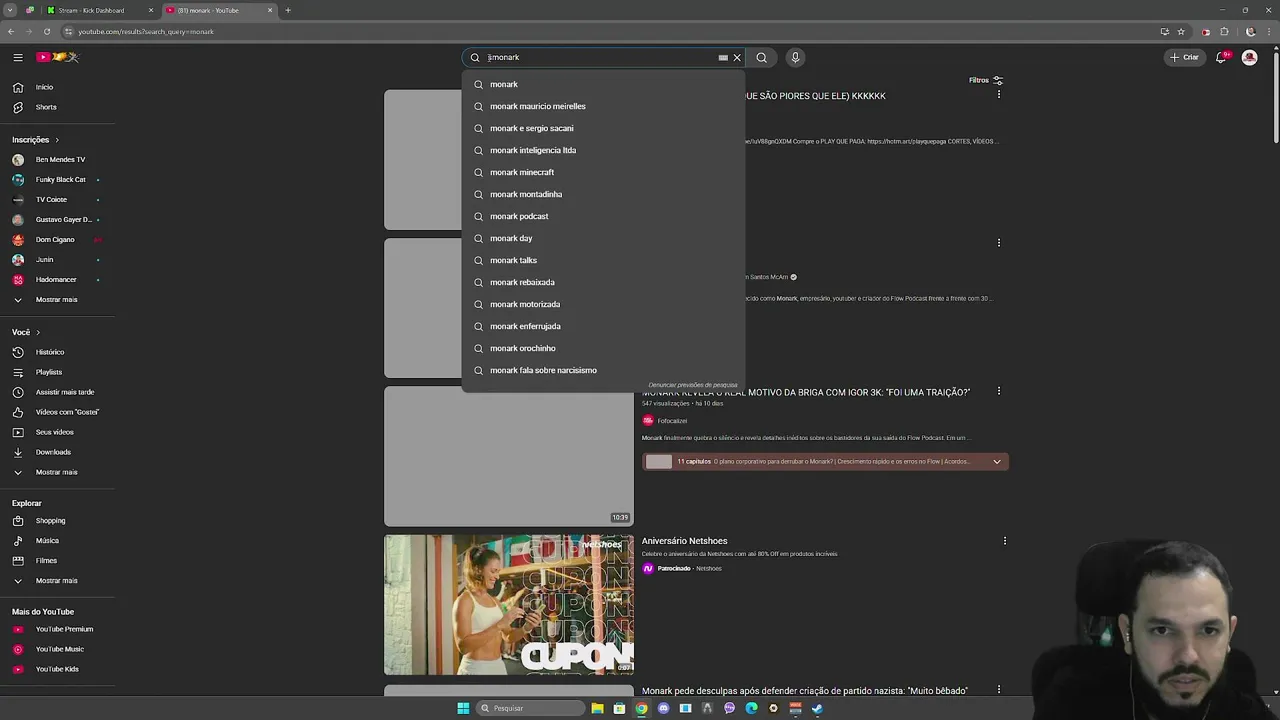Open Seus vídeos in sidebar
Viewport: 1280px width, 720px height.
[57, 432]
